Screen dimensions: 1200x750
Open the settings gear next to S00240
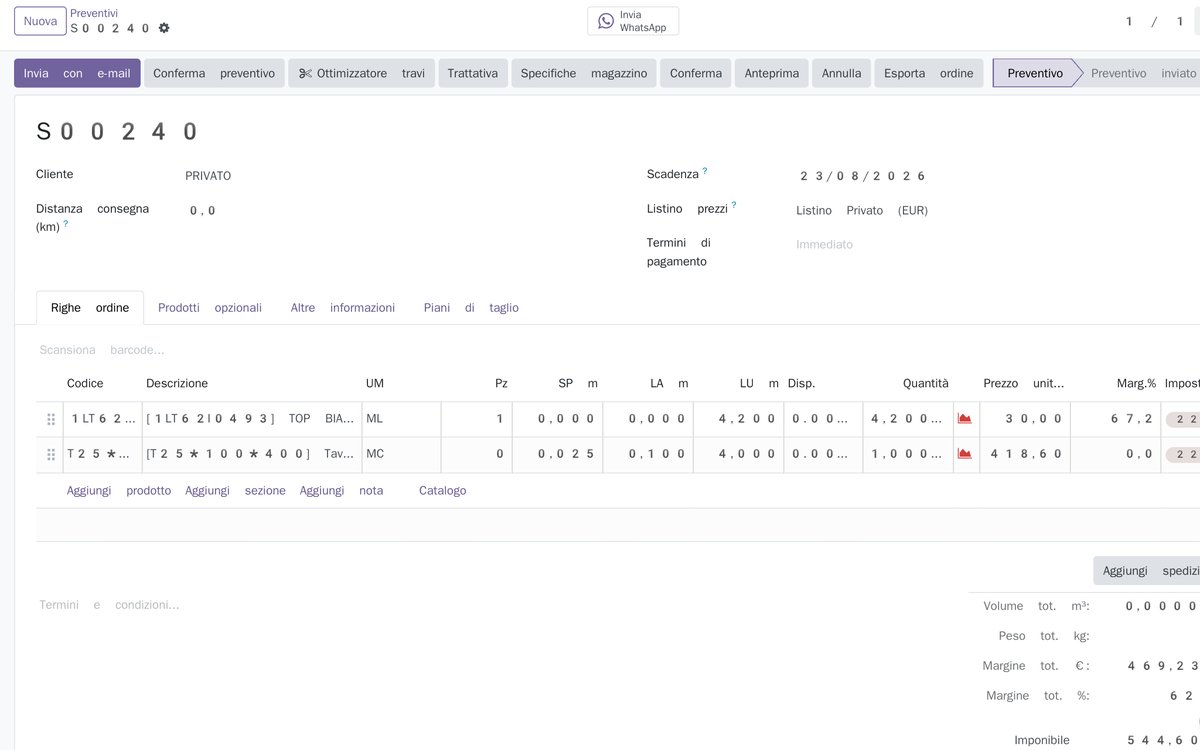click(x=164, y=28)
